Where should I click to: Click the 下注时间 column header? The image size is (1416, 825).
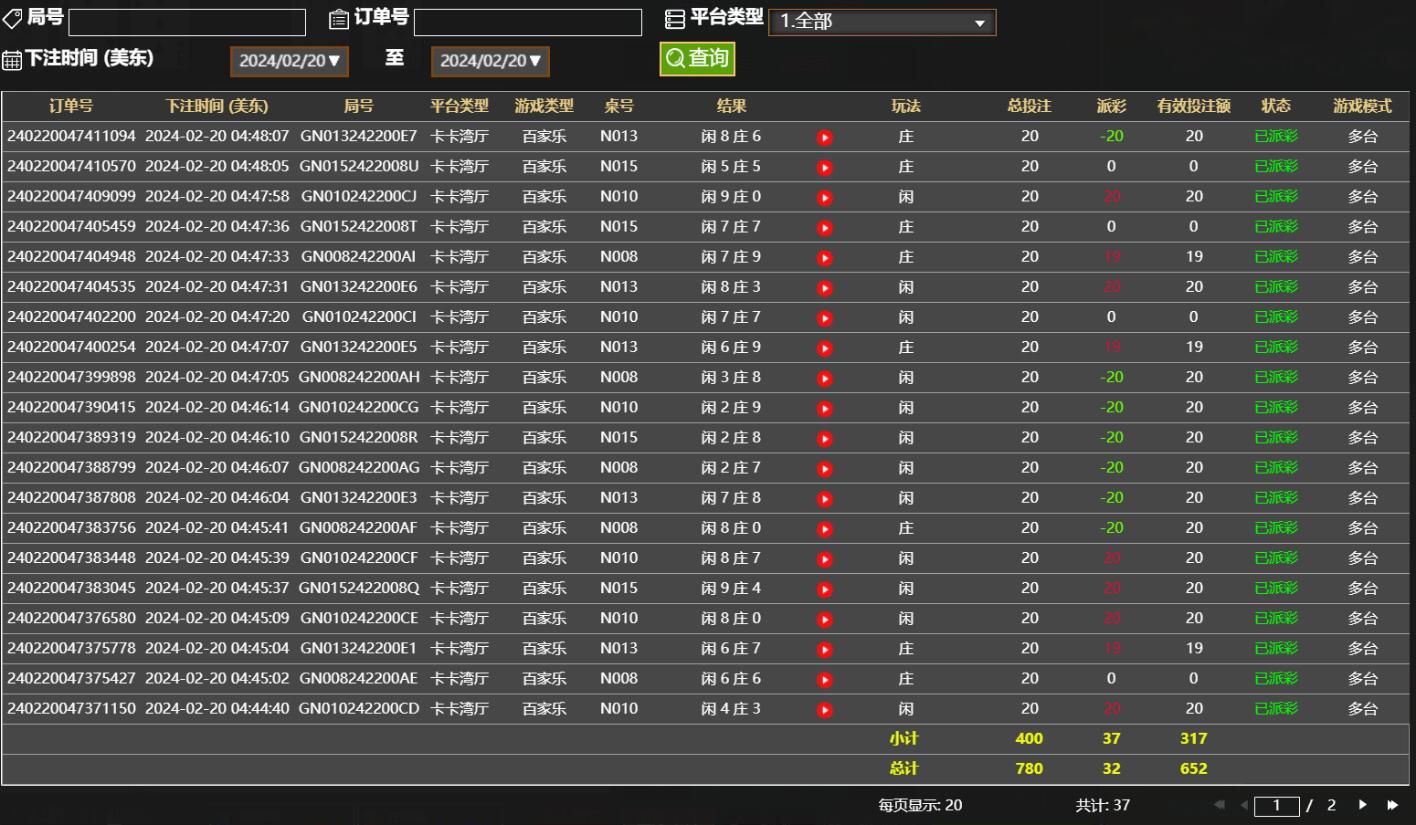point(217,106)
